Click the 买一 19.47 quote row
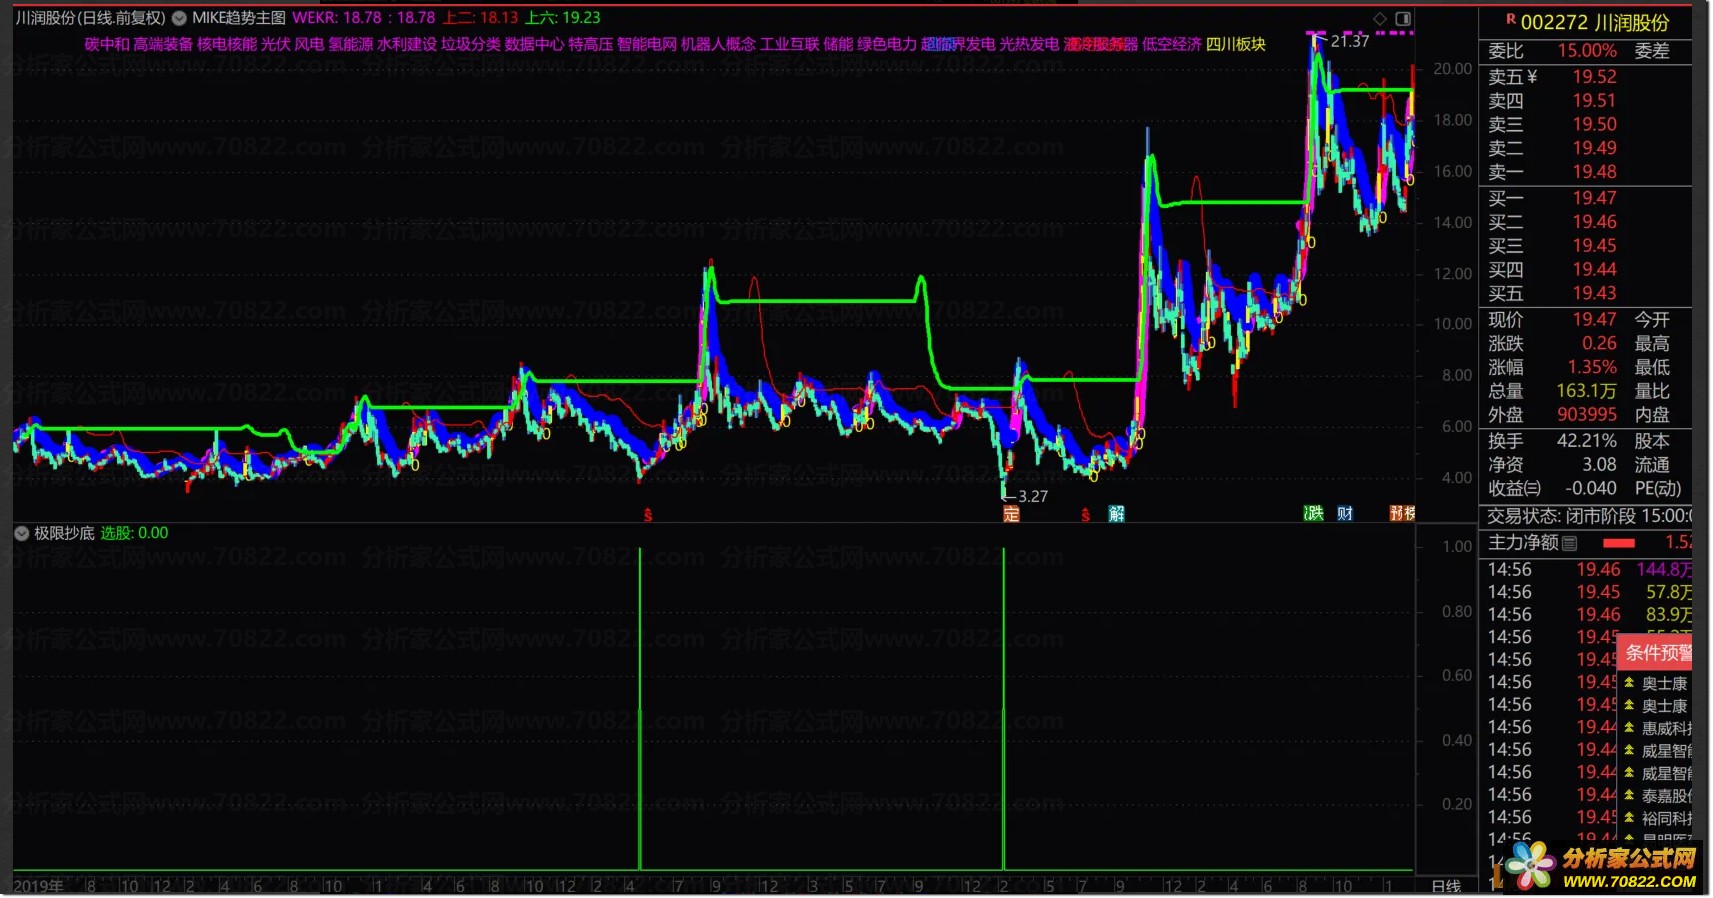1713x898 pixels. (1585, 198)
